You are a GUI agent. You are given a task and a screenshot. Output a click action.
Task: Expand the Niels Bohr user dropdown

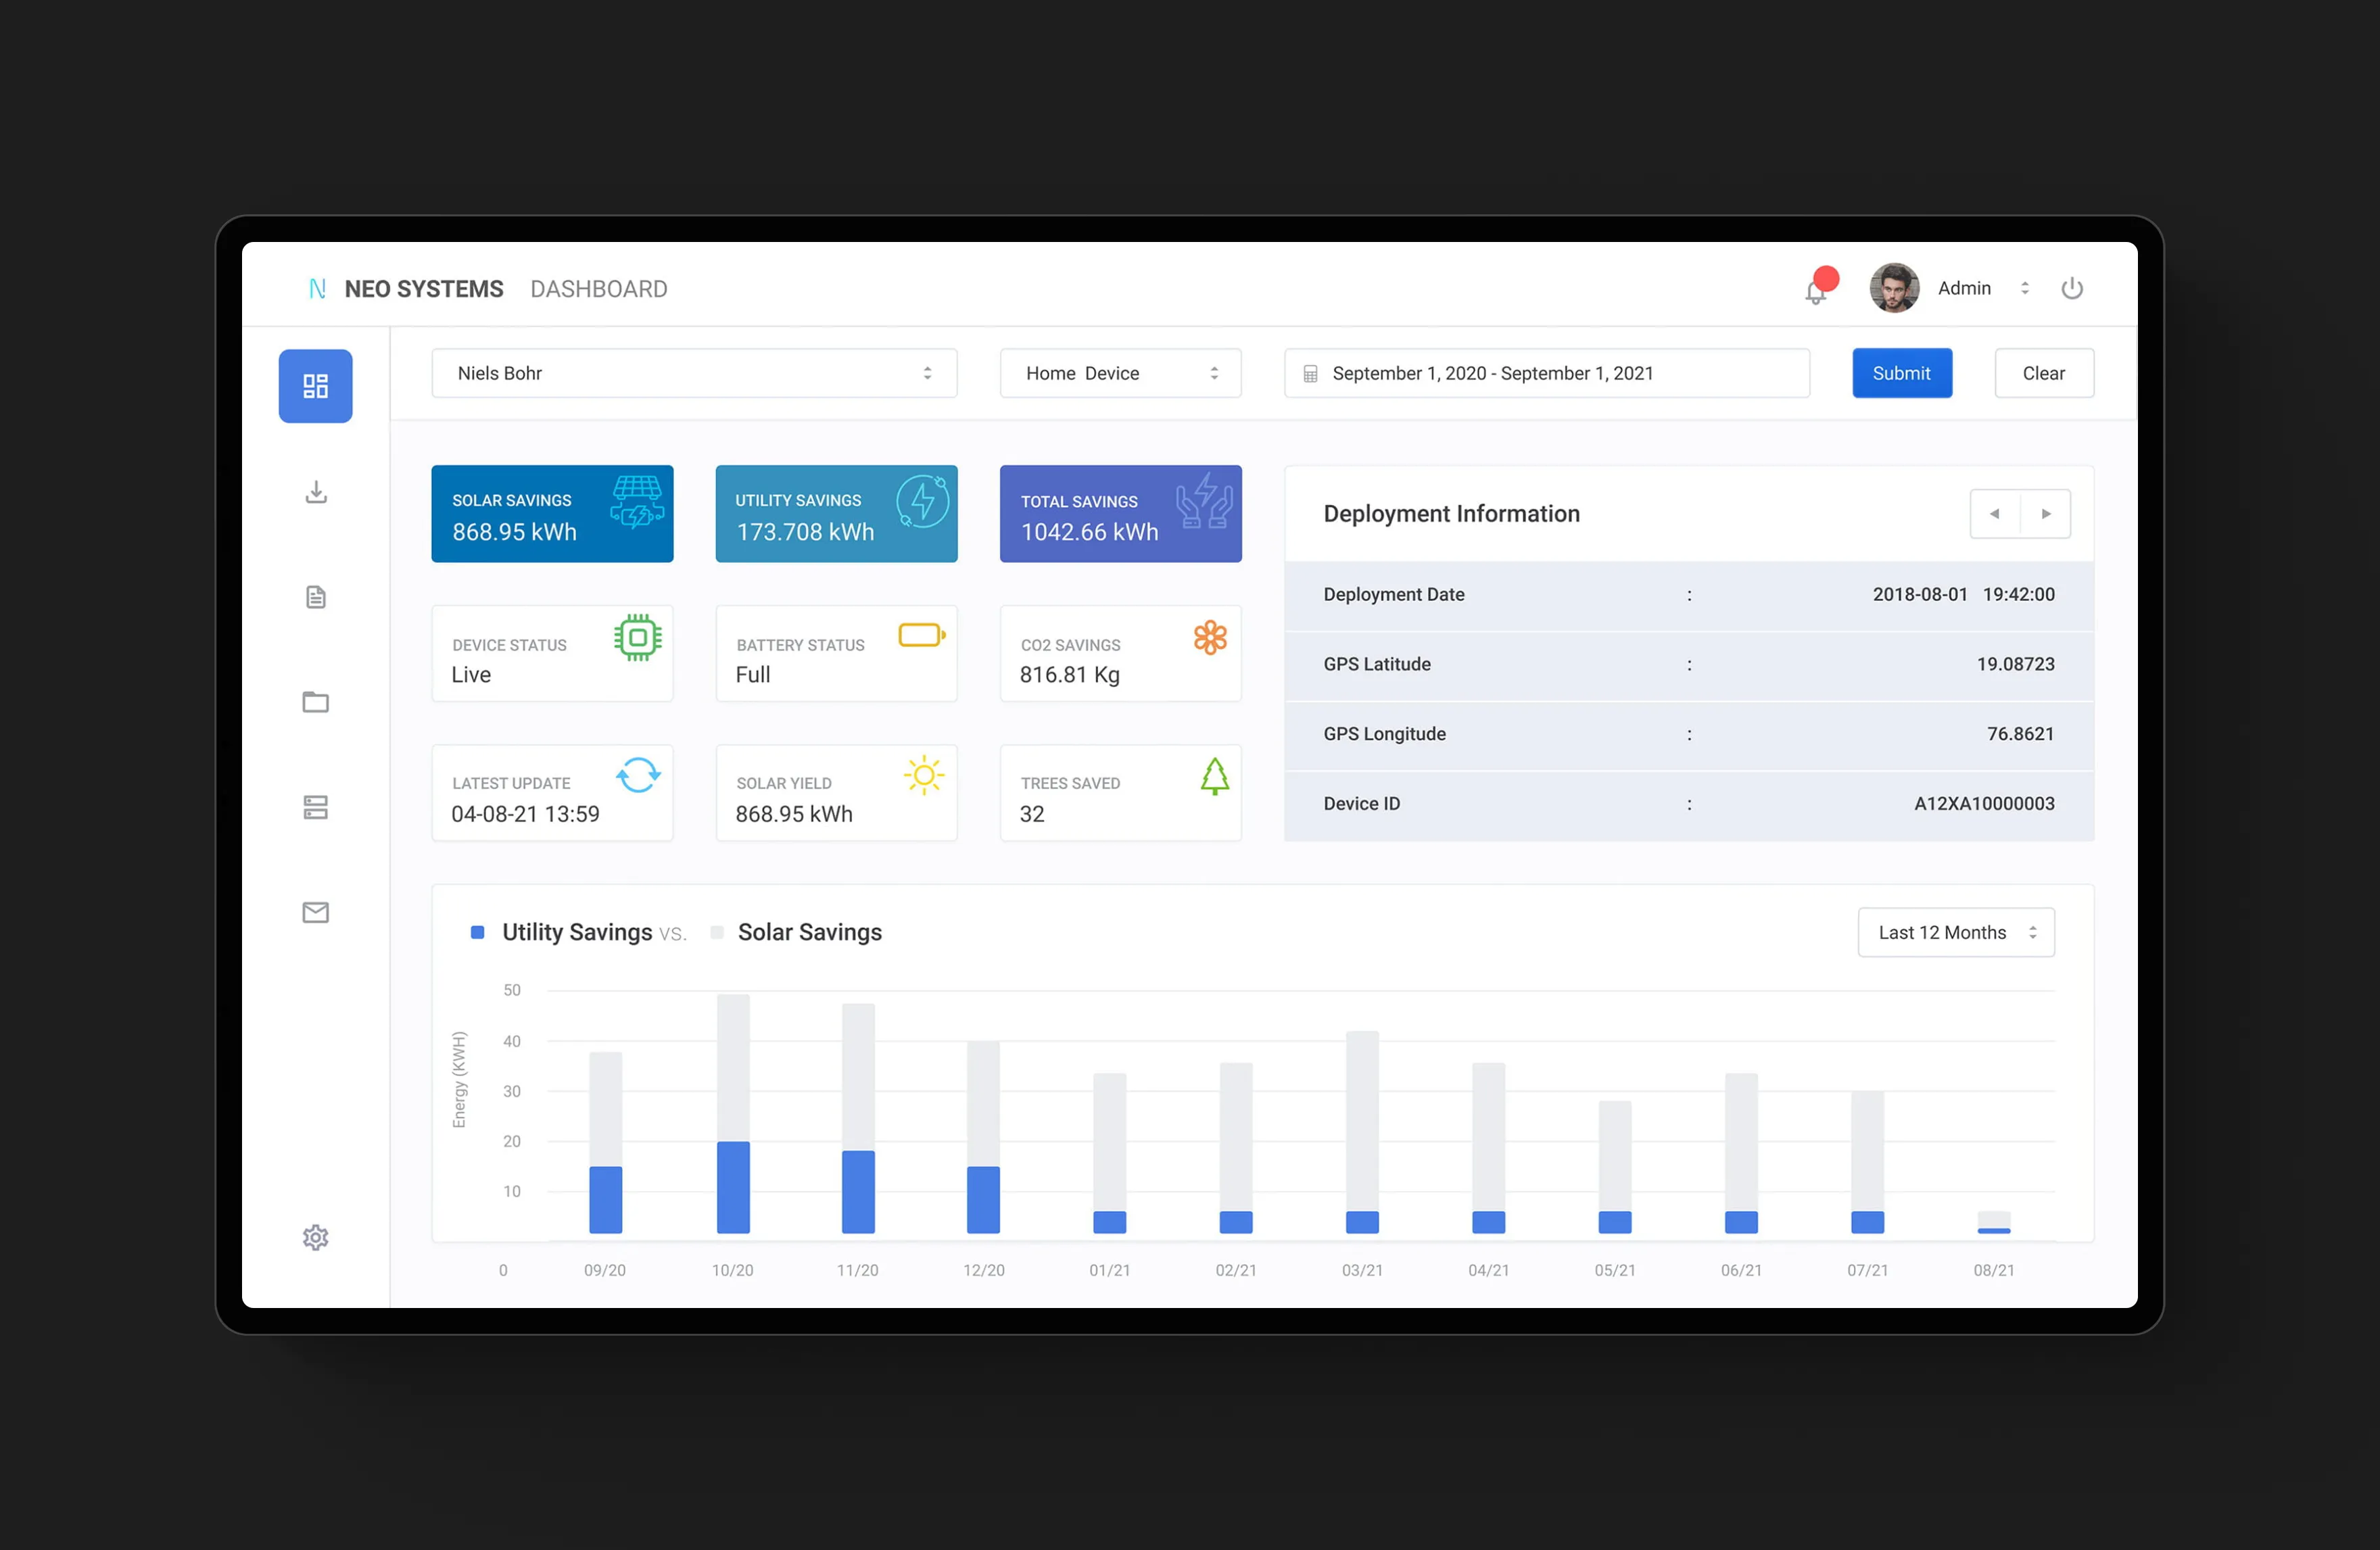[694, 373]
